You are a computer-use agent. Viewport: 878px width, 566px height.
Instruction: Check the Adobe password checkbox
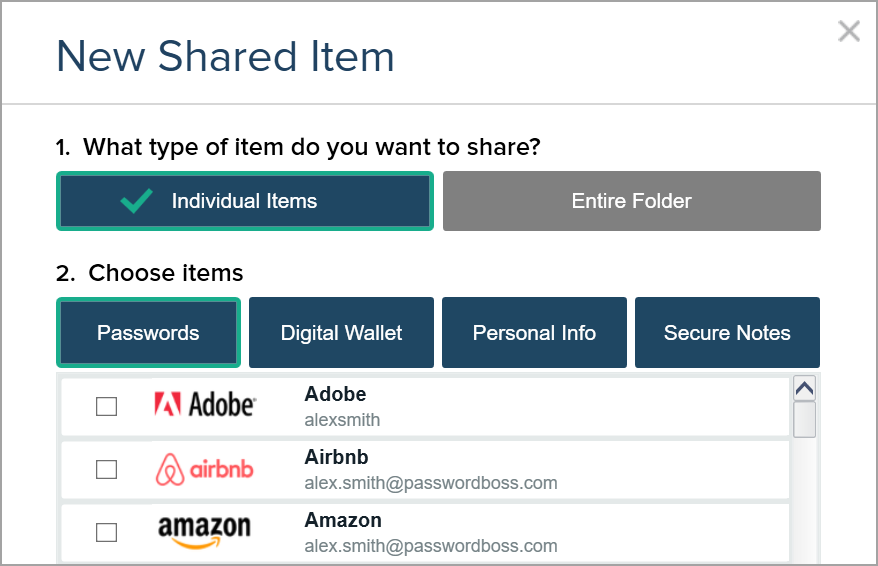click(106, 406)
